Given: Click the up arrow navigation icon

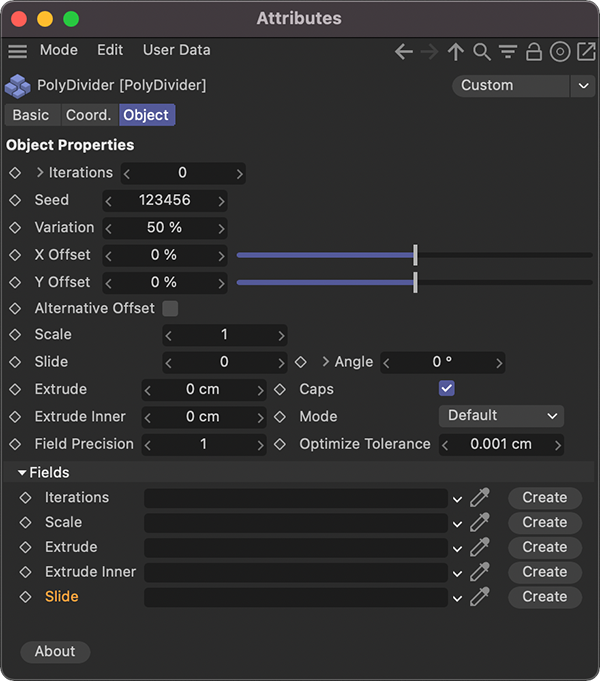Looking at the screenshot, I should pos(456,51).
